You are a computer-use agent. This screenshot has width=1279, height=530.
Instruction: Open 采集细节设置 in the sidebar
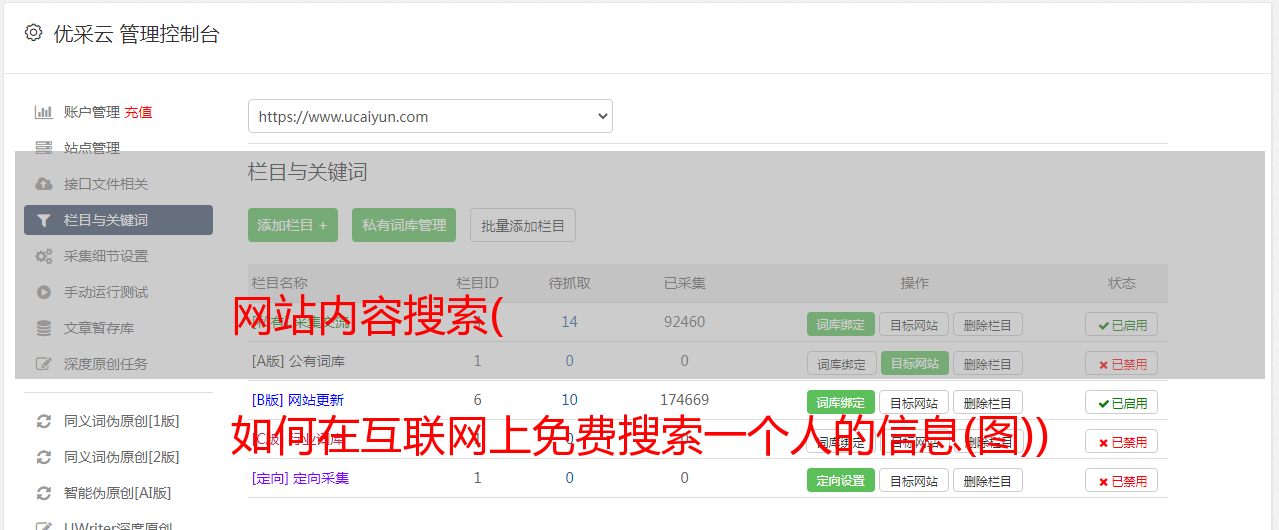(106, 256)
